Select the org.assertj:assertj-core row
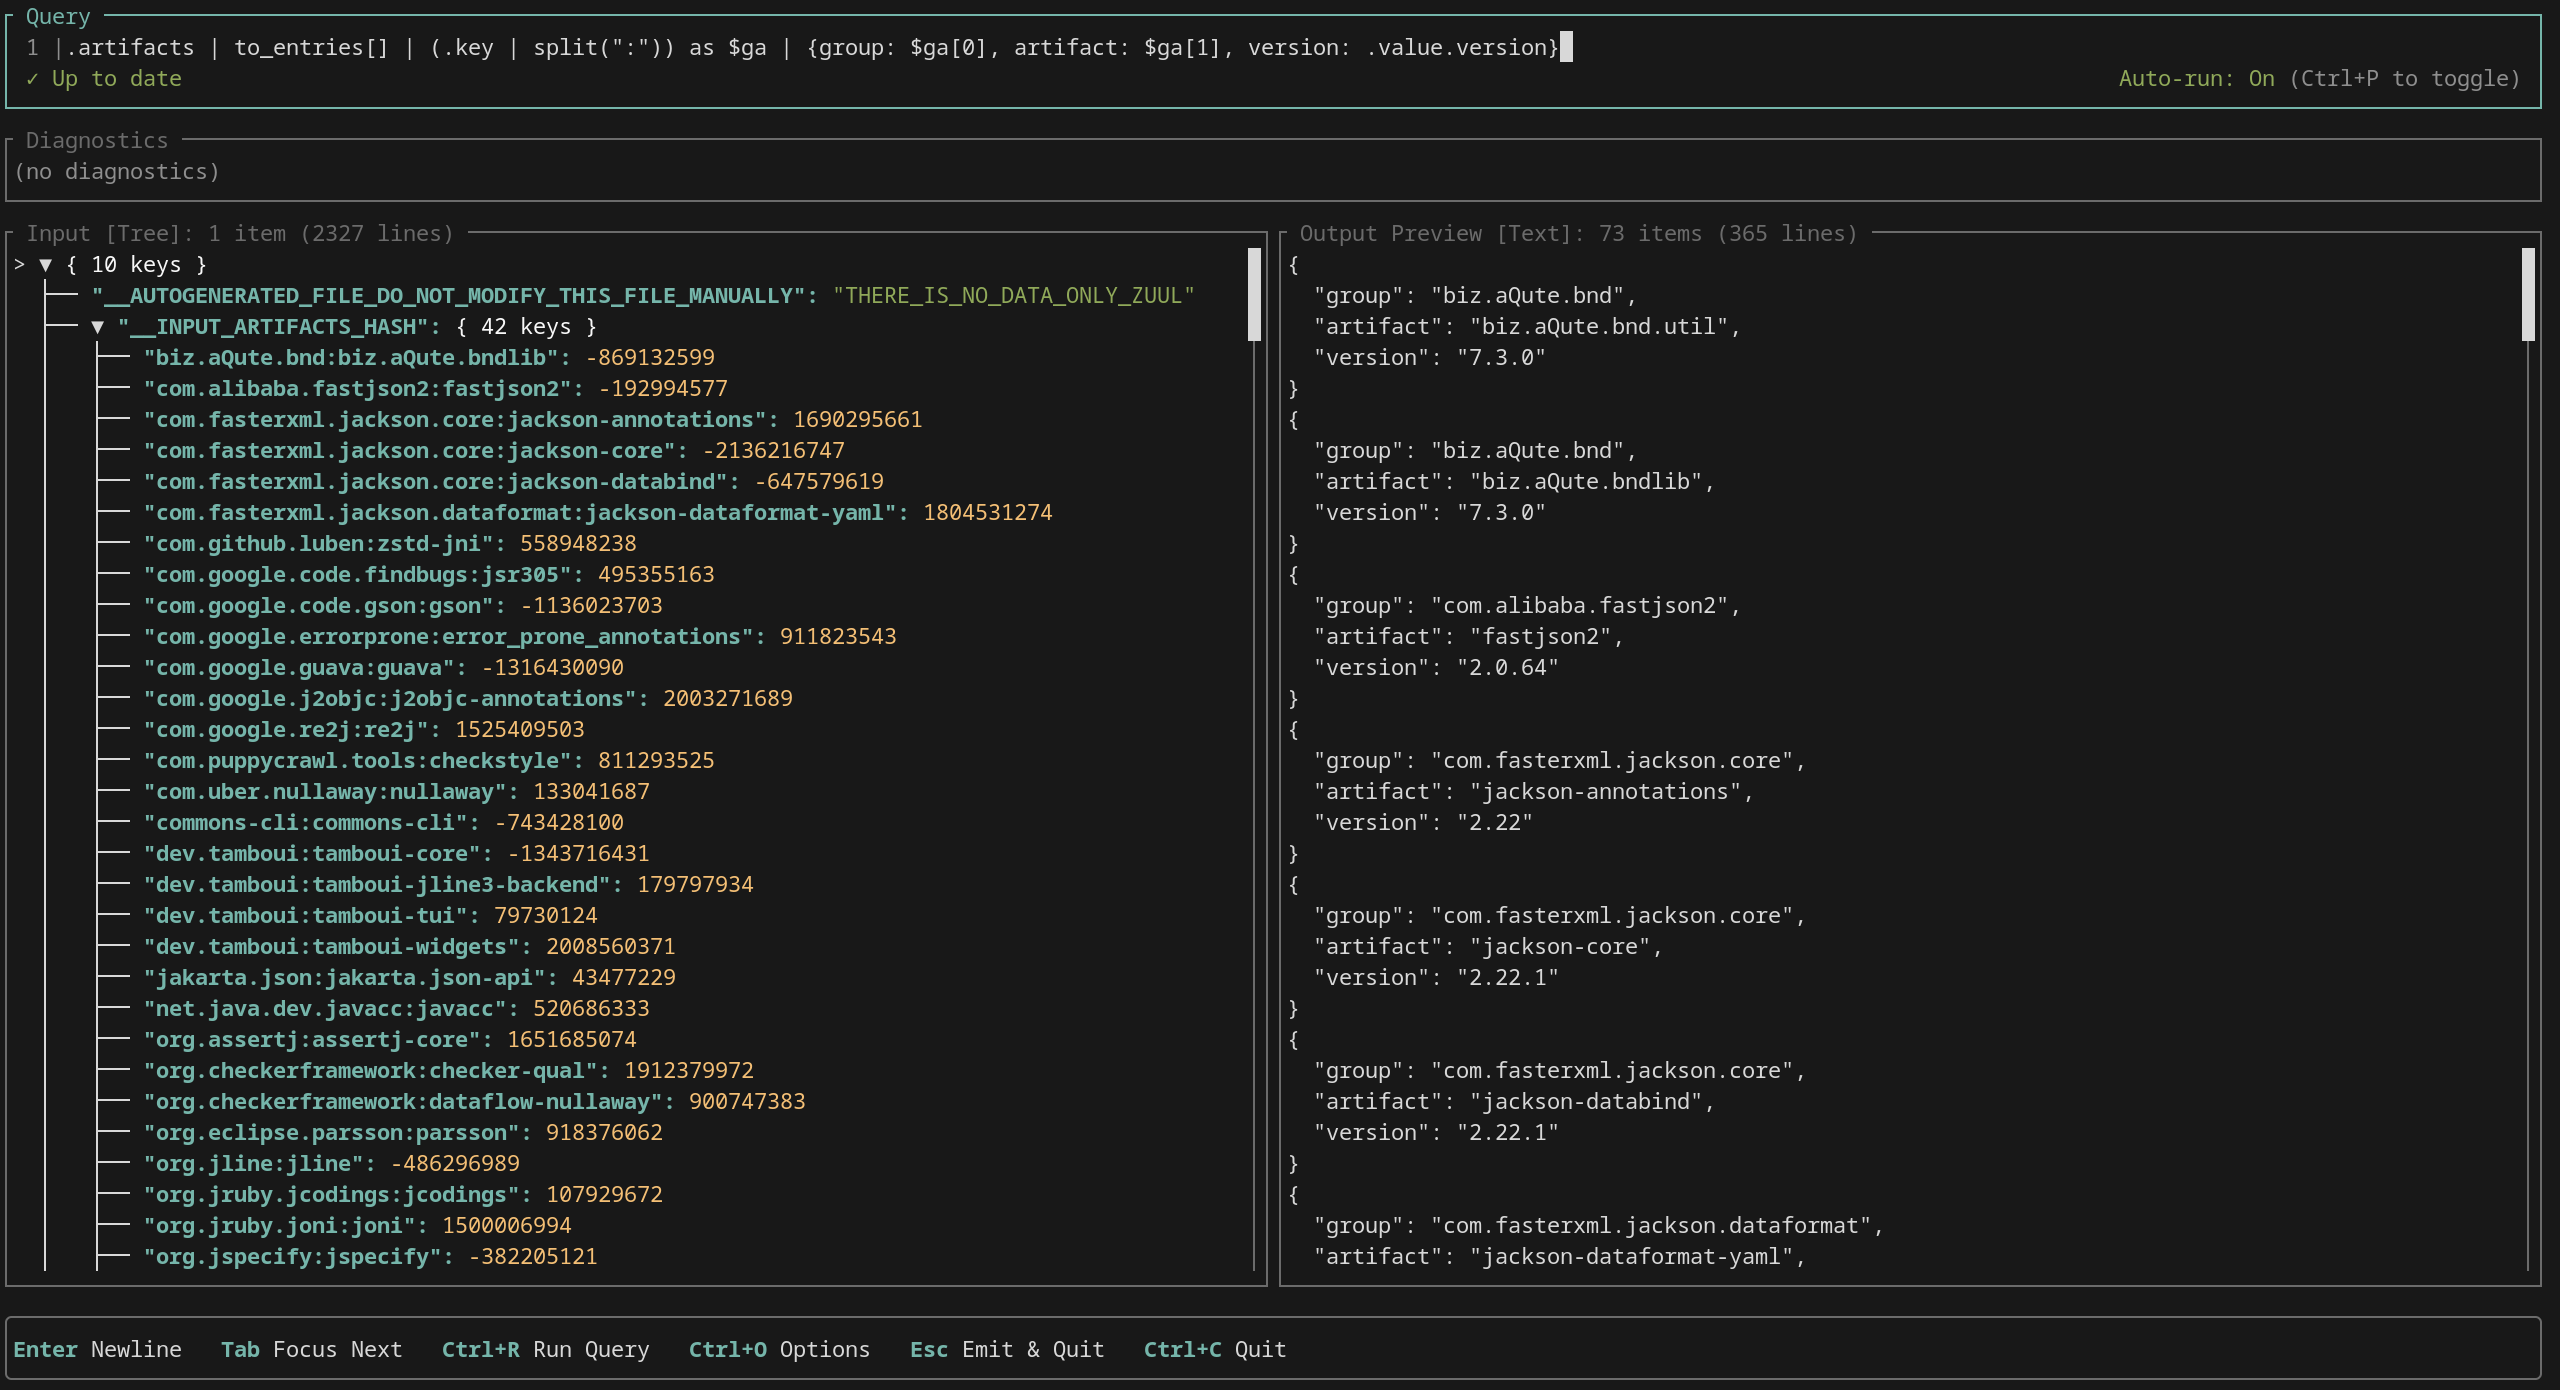Viewport: 2560px width, 1390px height. coord(389,1040)
